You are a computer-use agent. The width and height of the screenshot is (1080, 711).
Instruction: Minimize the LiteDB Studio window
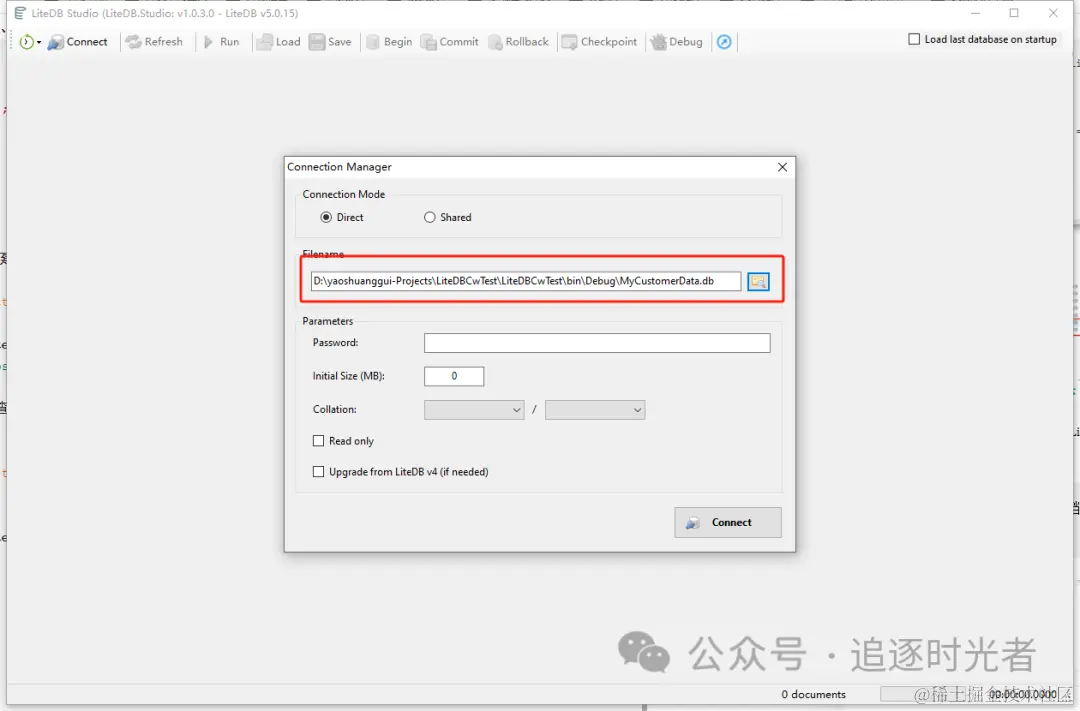(x=975, y=13)
